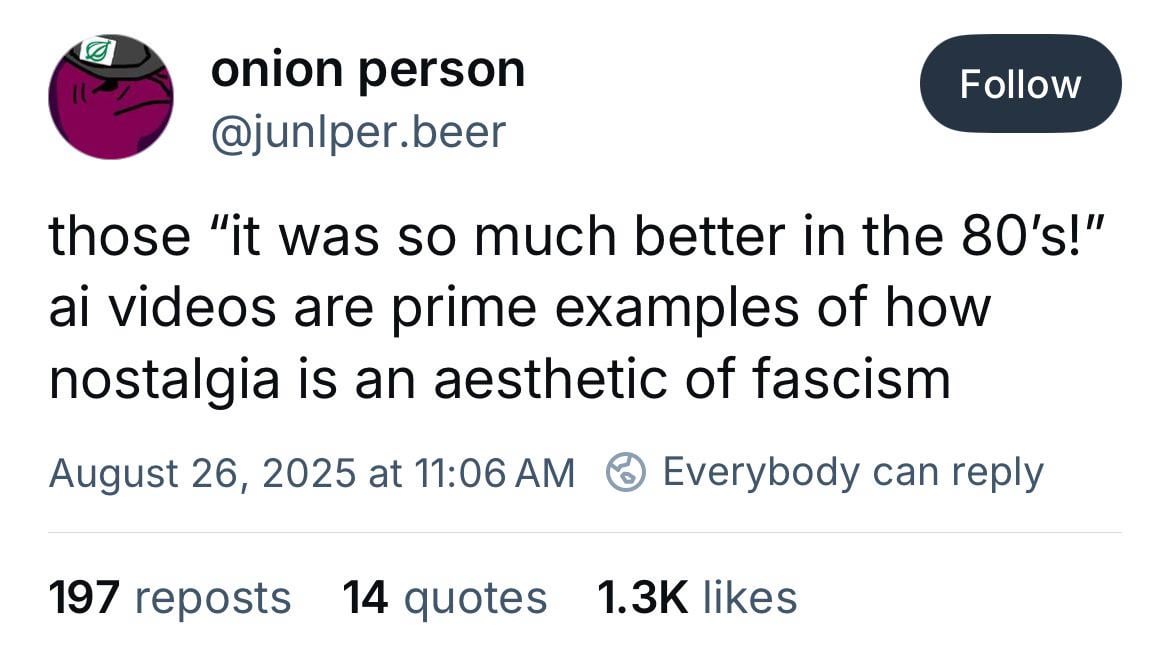The height and width of the screenshot is (647, 1170).
Task: Select the quotes label text
Action: pos(475,599)
